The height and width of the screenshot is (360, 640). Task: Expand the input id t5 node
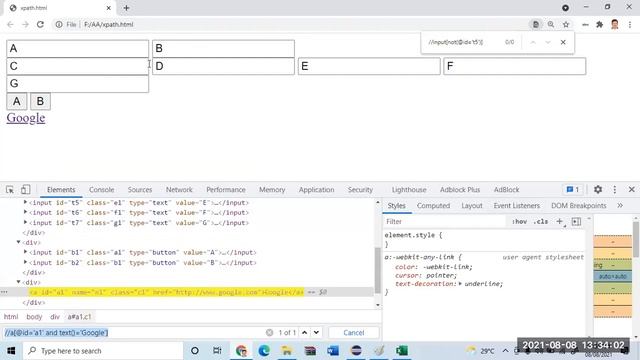tap(25, 202)
